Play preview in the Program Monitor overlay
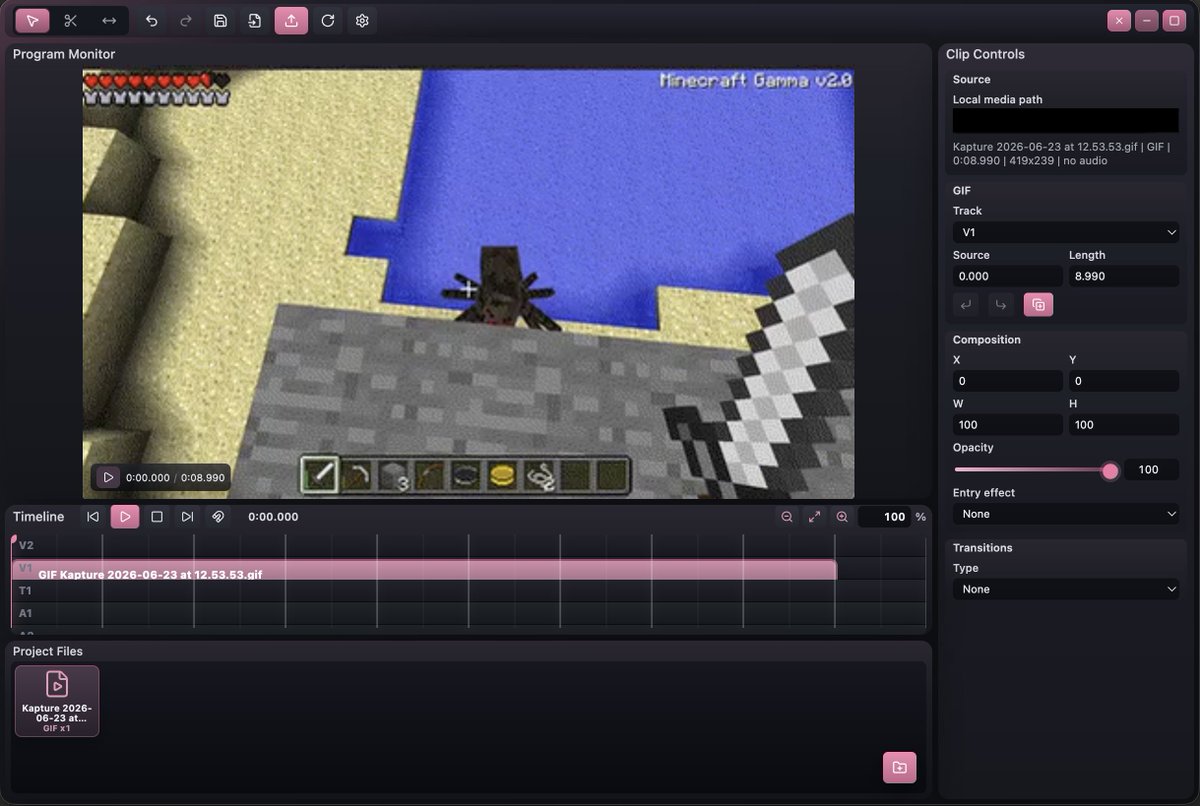Viewport: 1200px width, 806px height. 108,478
